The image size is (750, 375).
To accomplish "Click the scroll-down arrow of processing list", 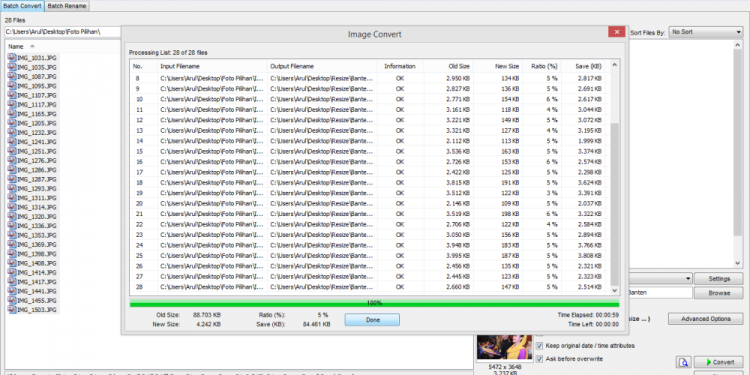I will coord(615,290).
